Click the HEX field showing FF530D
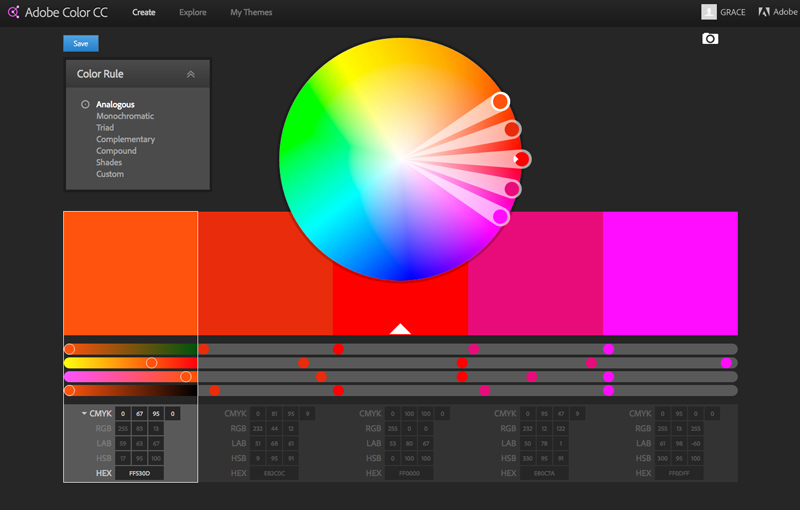Viewport: 800px width, 510px height. (139, 473)
